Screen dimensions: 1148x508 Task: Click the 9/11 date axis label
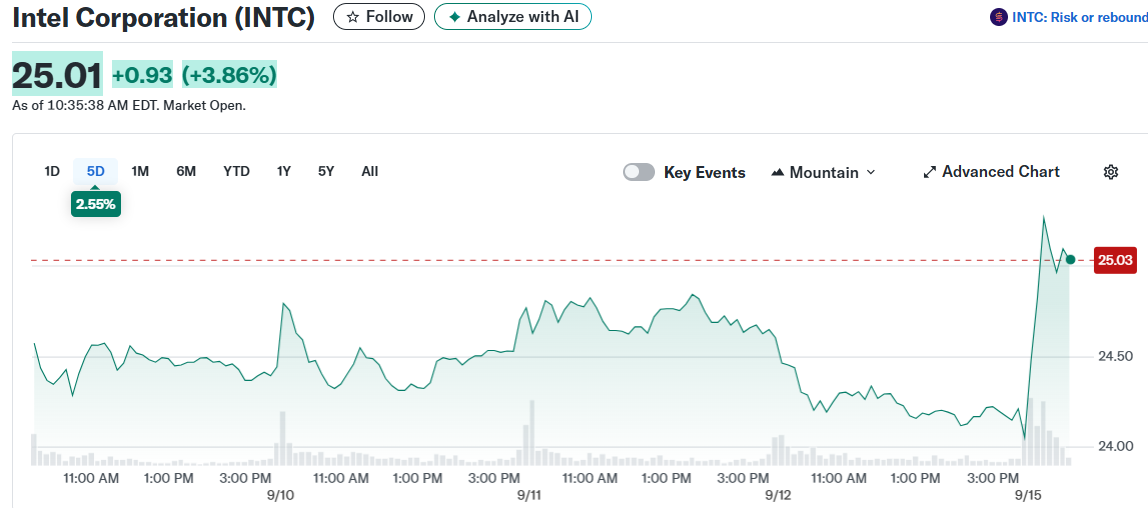click(x=529, y=496)
